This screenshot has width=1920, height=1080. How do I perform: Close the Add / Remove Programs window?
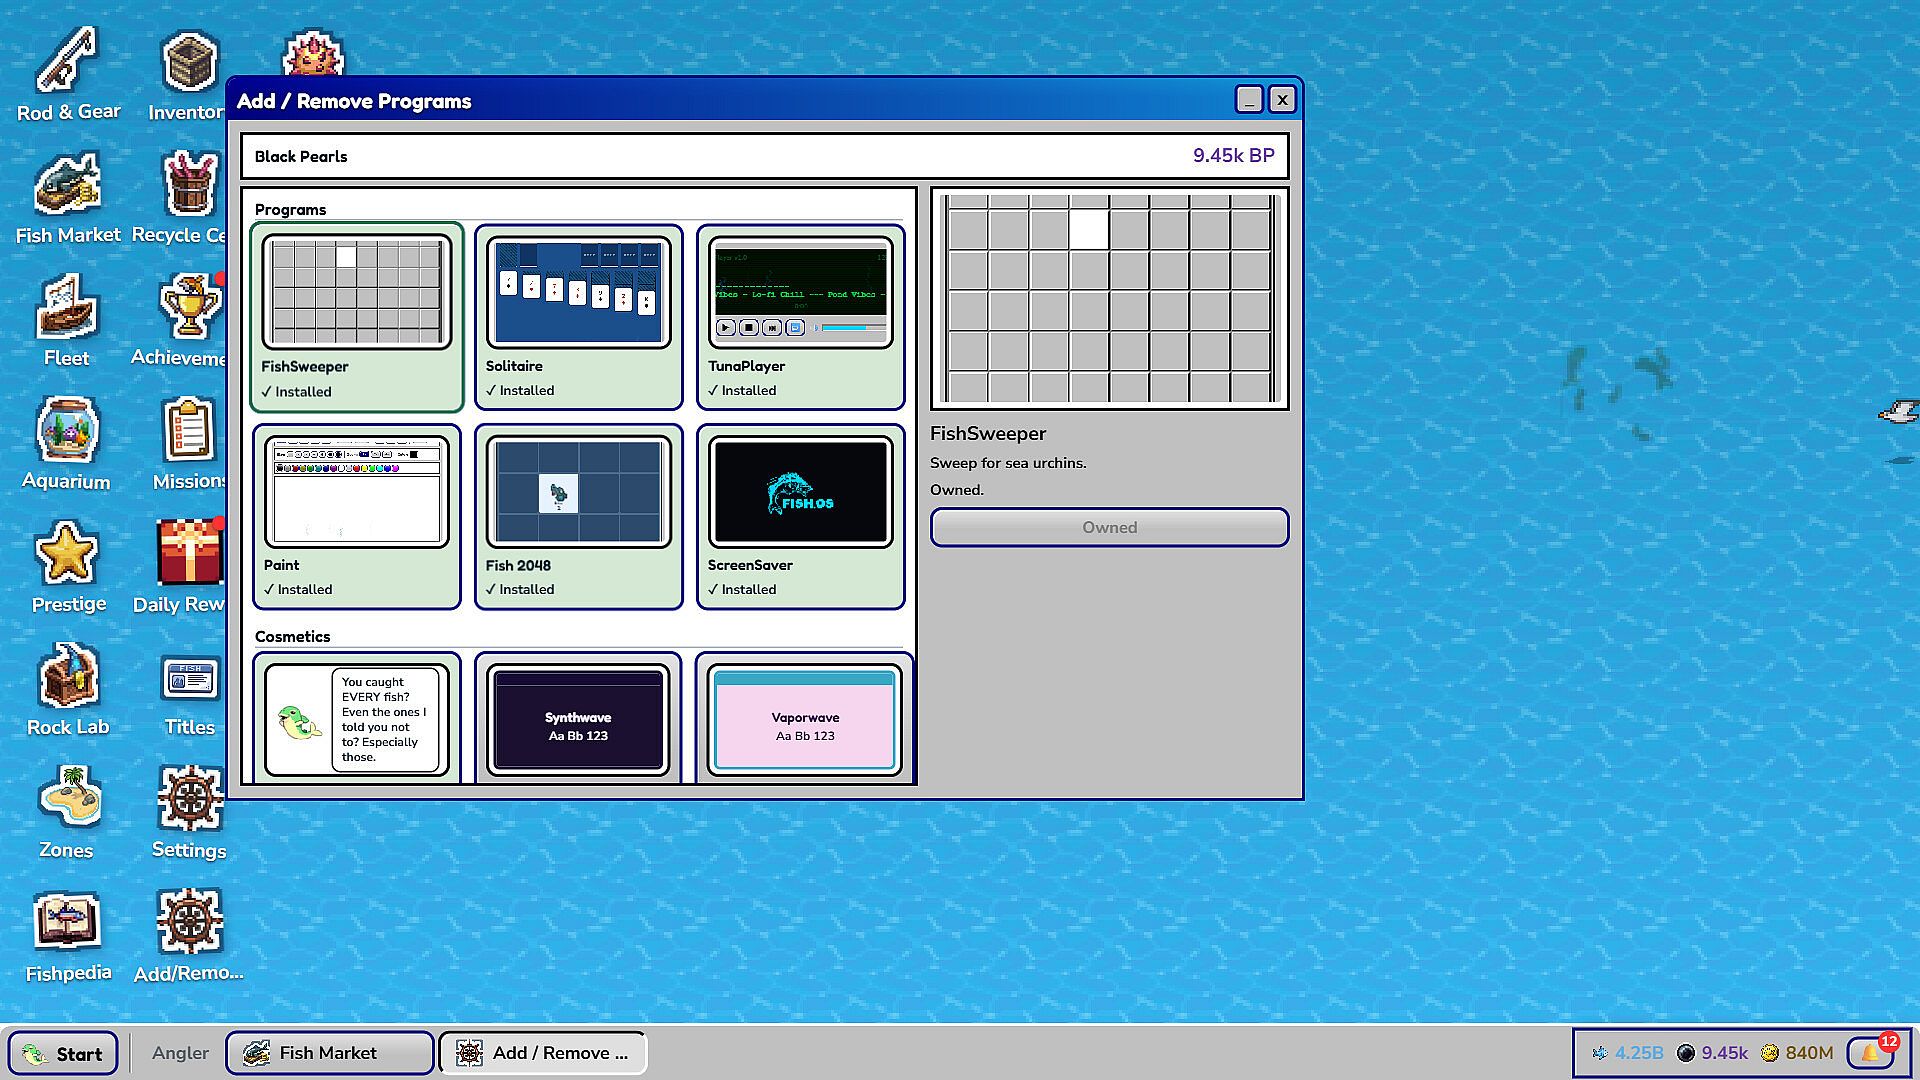tap(1282, 99)
